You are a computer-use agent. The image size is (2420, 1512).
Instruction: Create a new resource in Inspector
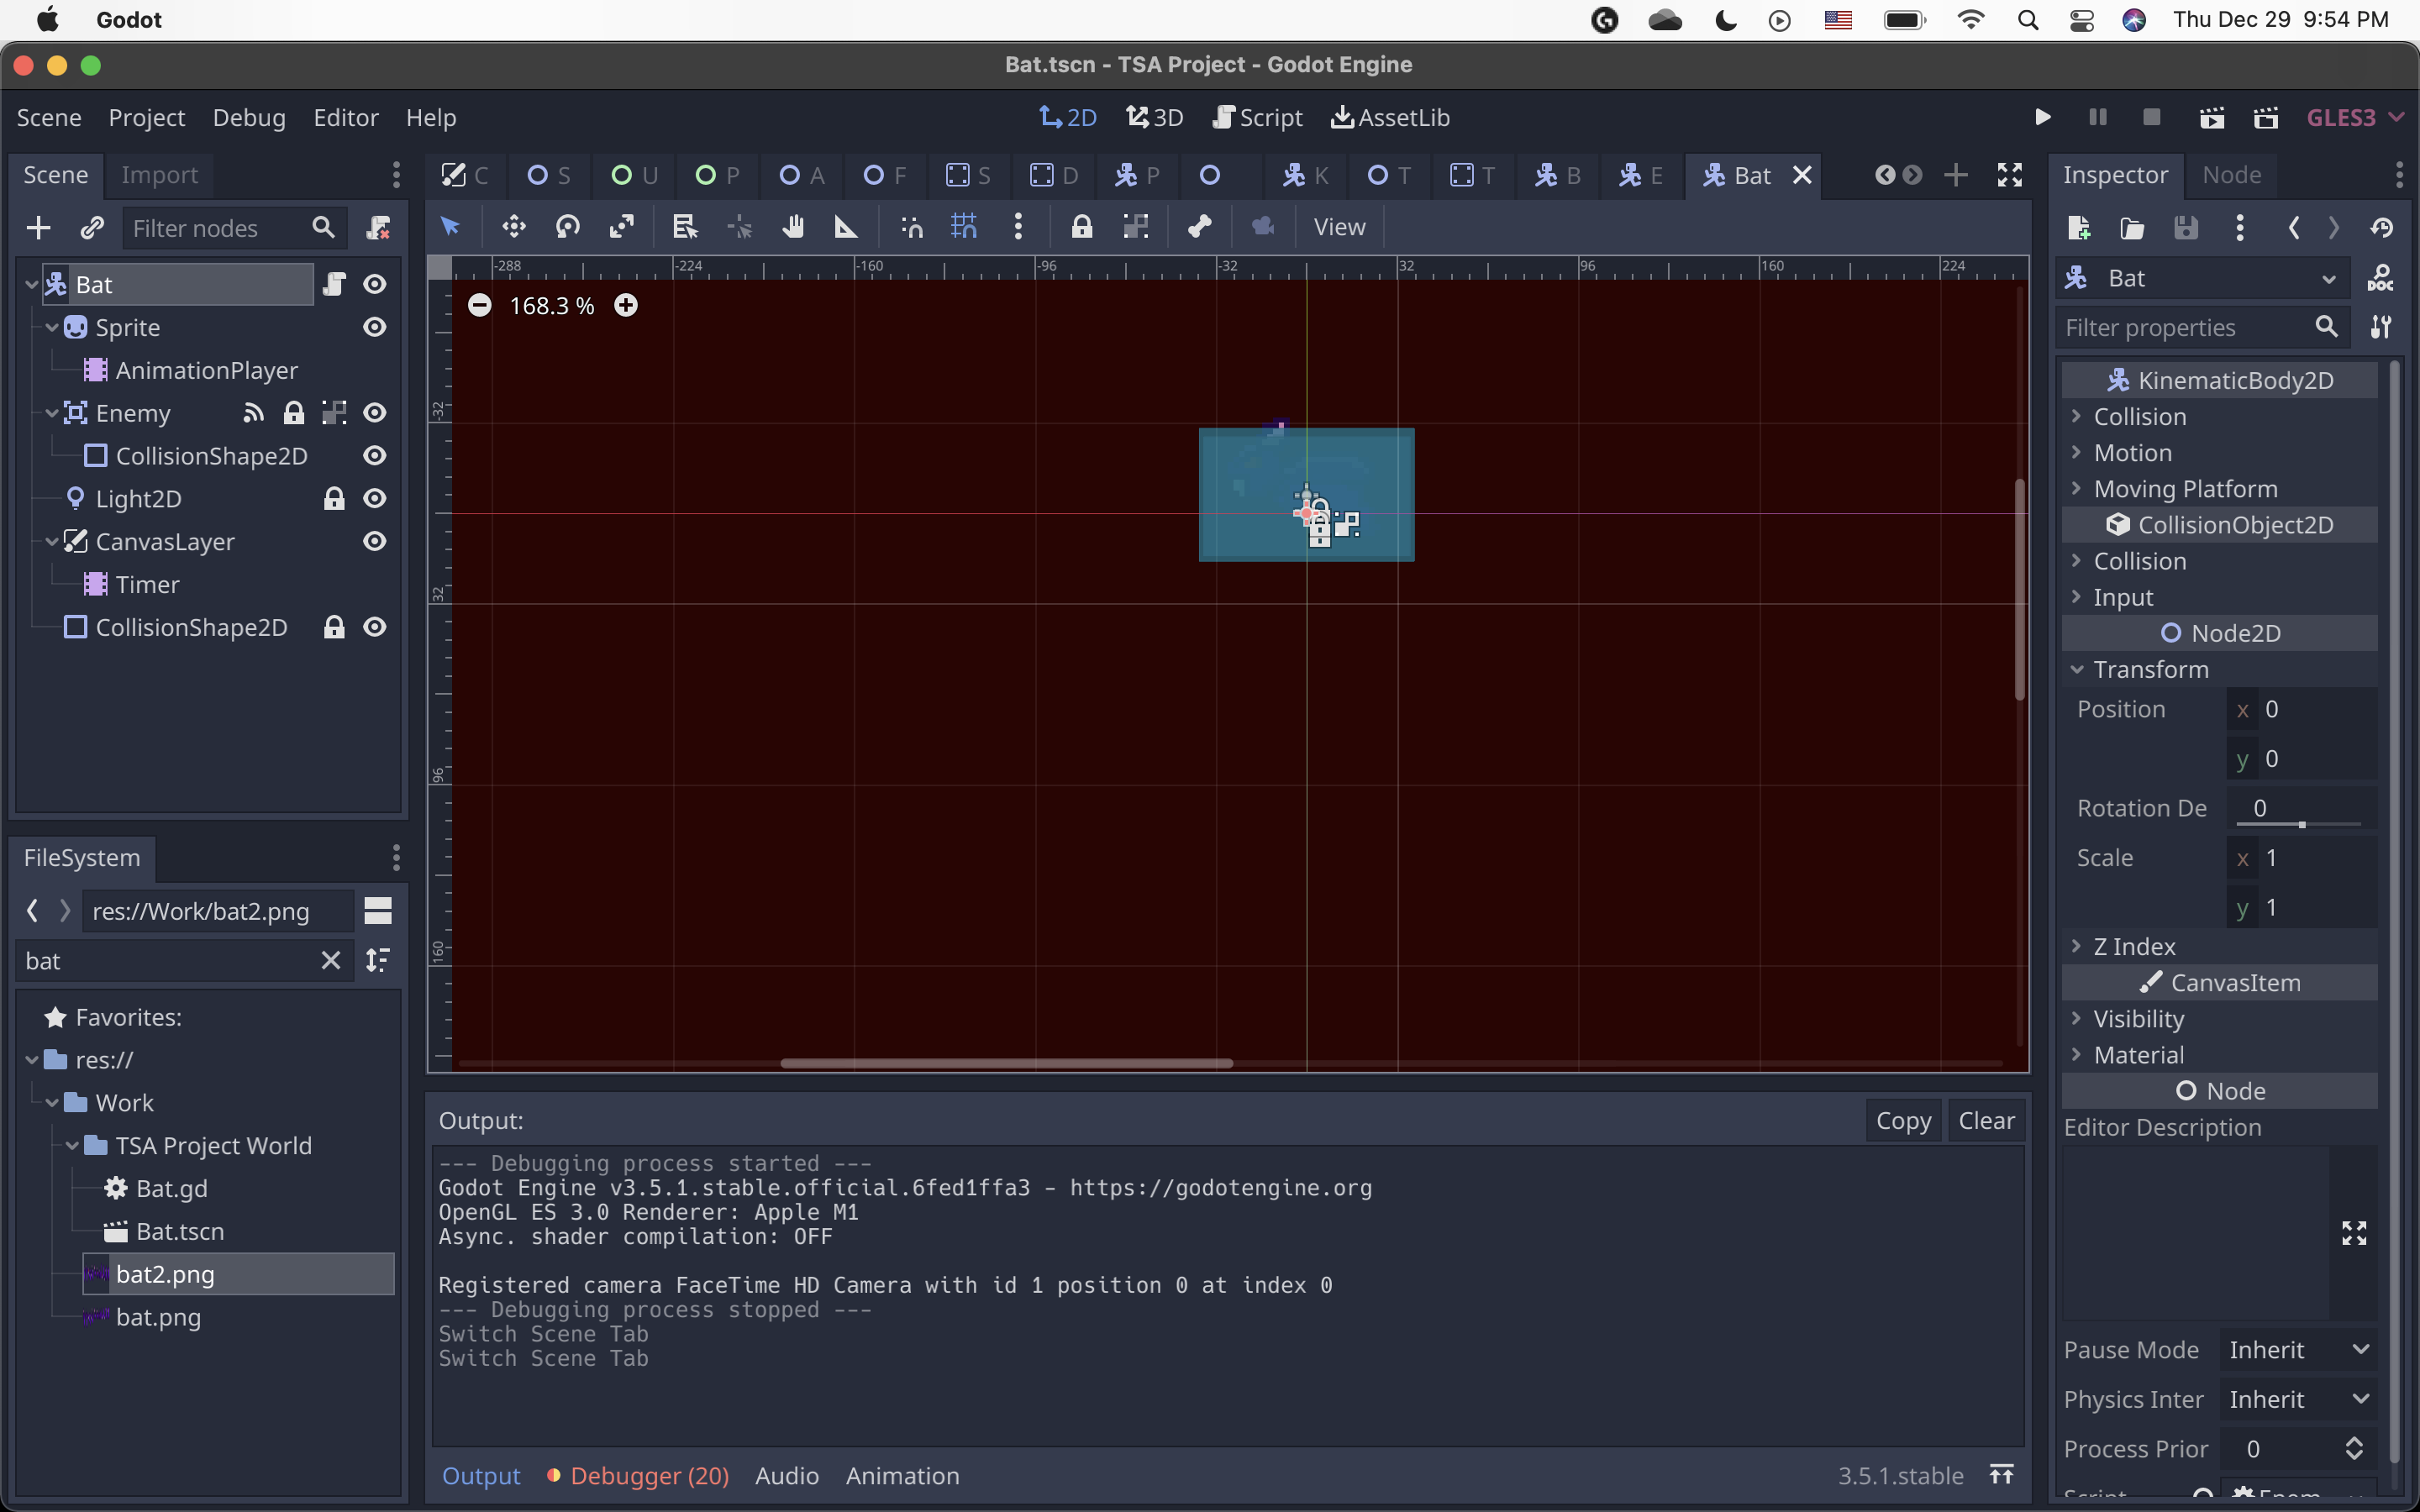pyautogui.click(x=2079, y=228)
